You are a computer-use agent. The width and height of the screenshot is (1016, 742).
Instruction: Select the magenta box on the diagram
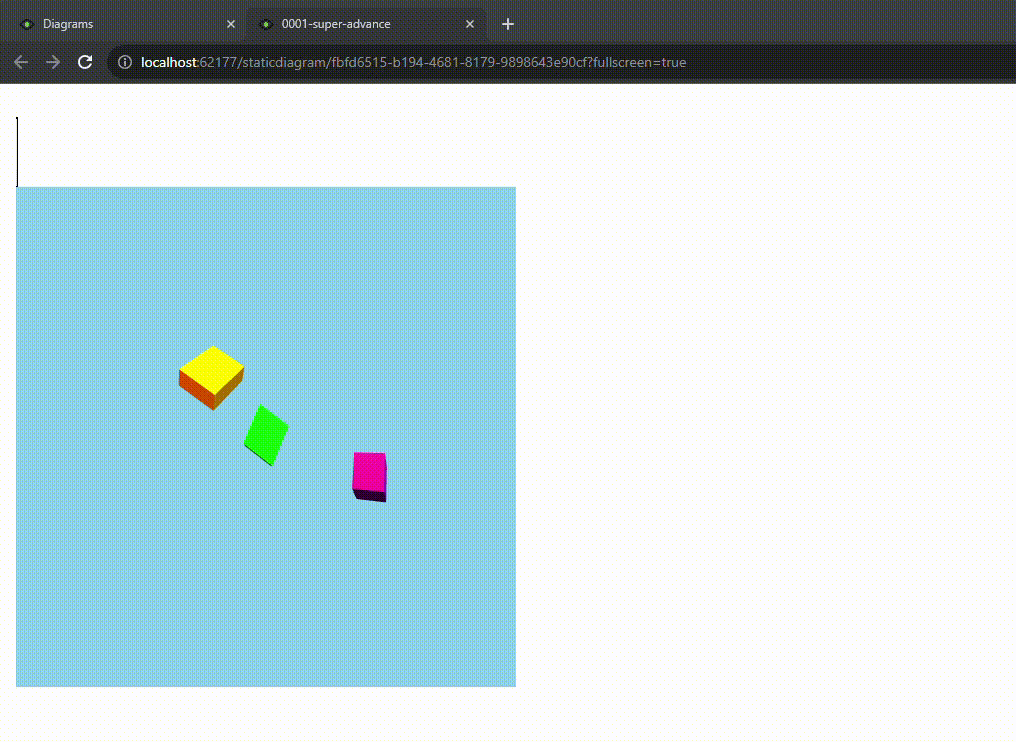(369, 470)
